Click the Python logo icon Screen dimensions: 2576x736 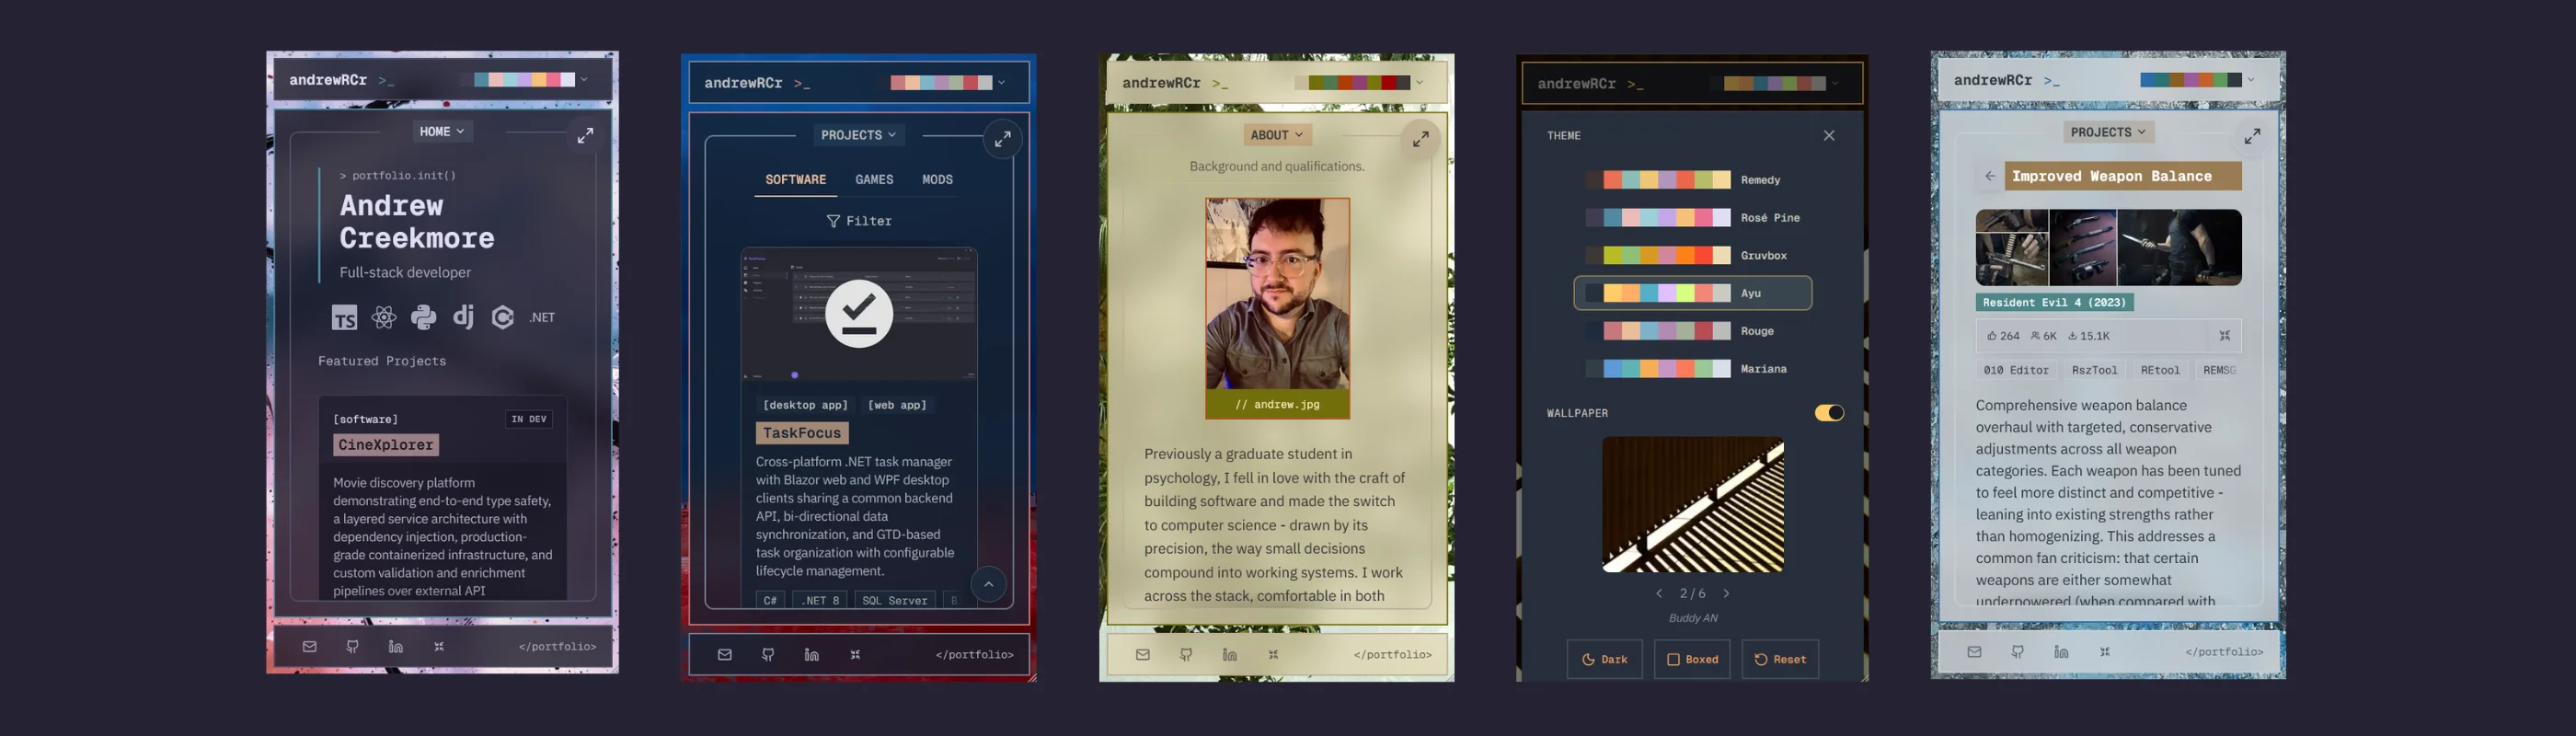(423, 318)
